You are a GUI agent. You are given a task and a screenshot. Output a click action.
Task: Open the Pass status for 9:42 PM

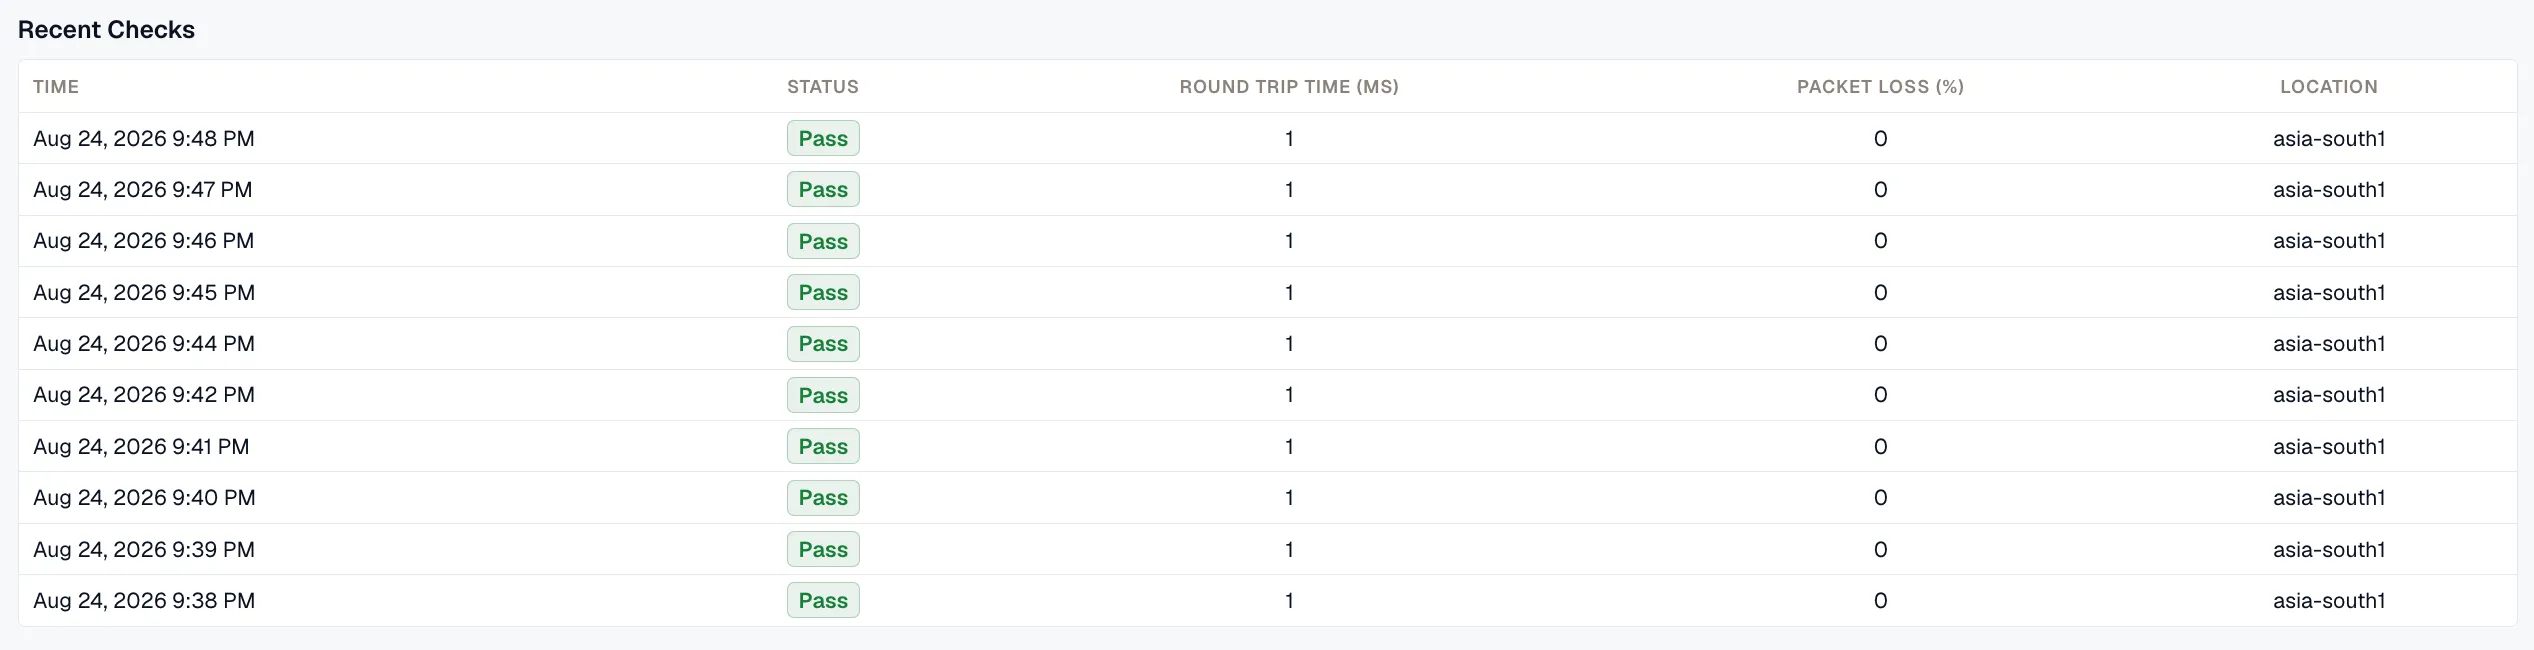coord(823,395)
